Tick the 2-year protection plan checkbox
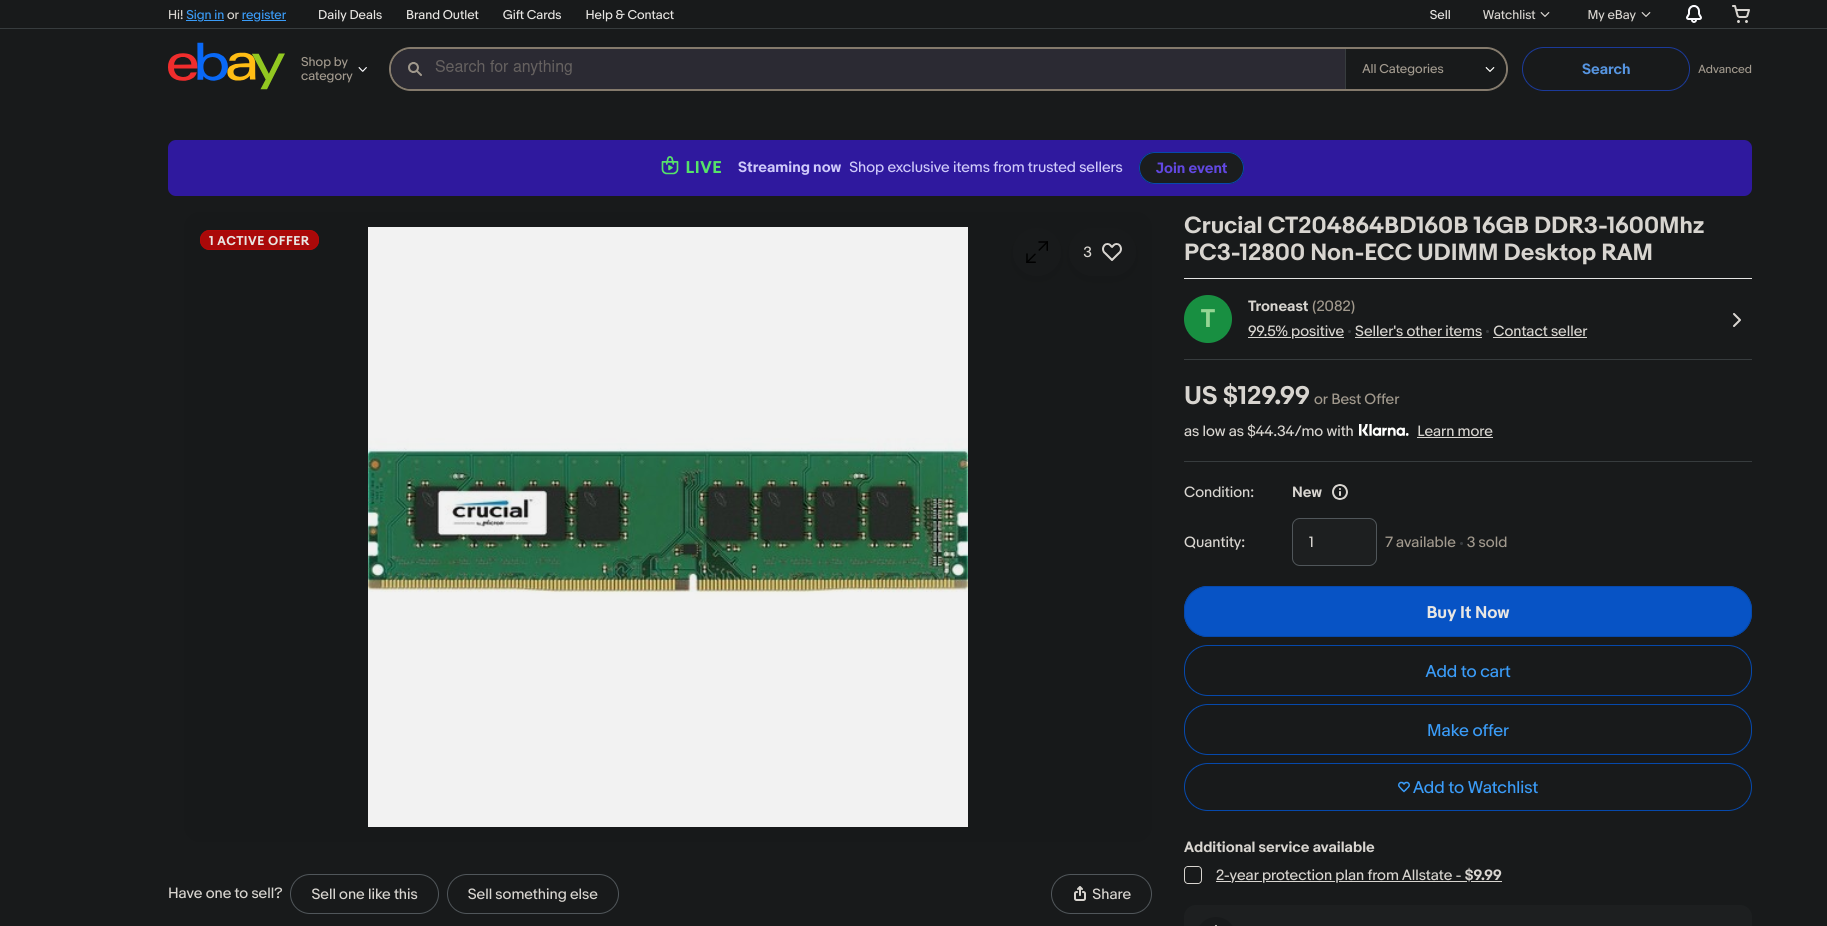The height and width of the screenshot is (926, 1827). pyautogui.click(x=1193, y=875)
